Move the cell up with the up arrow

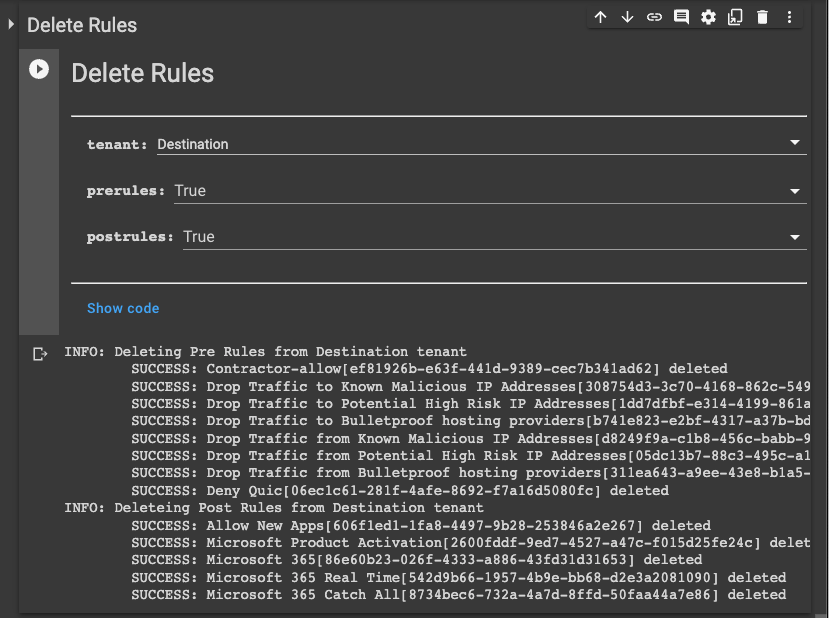point(601,17)
